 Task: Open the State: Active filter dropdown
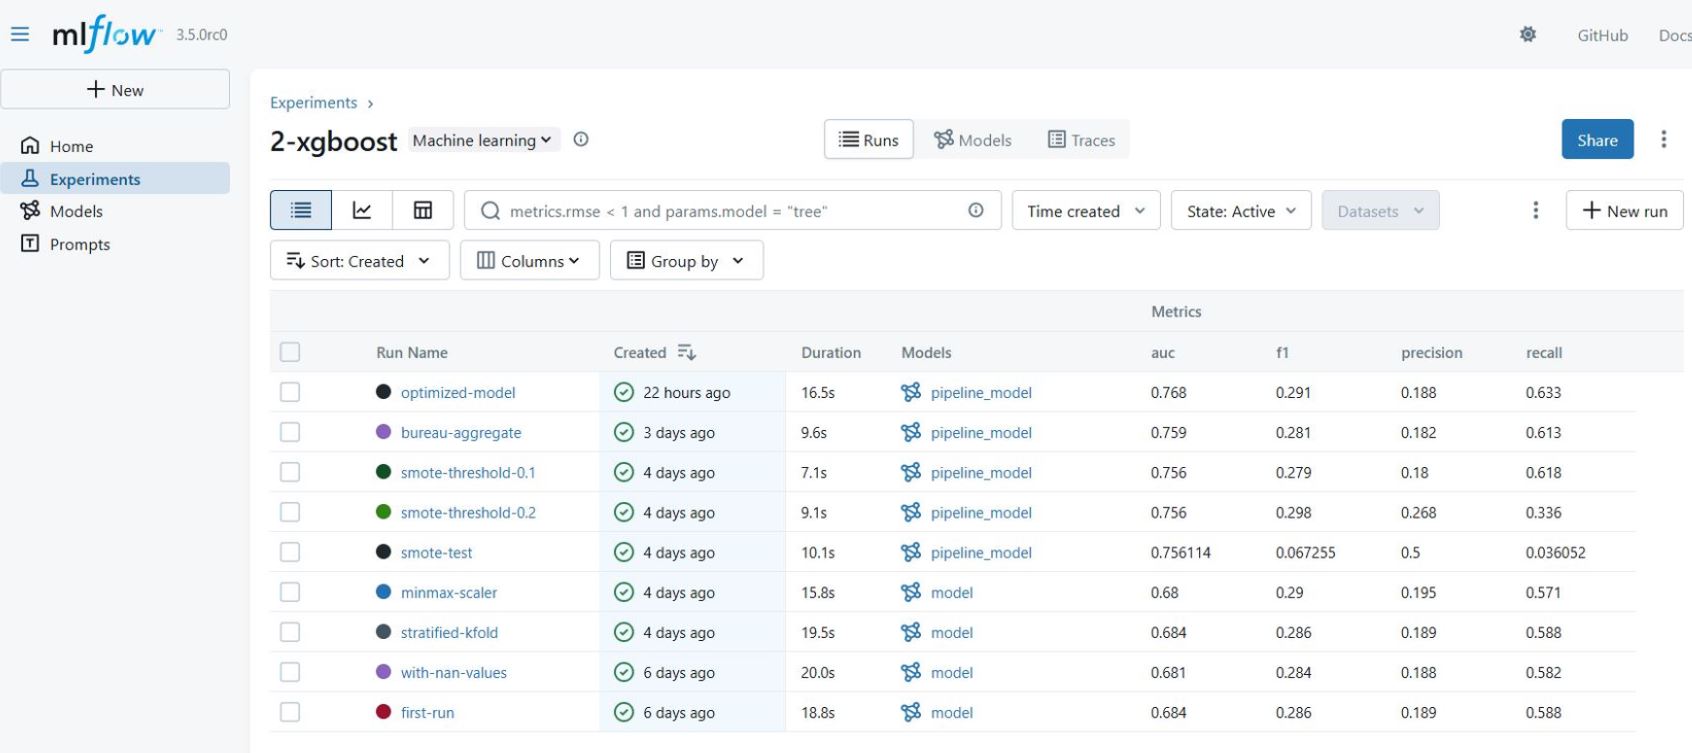click(x=1241, y=211)
